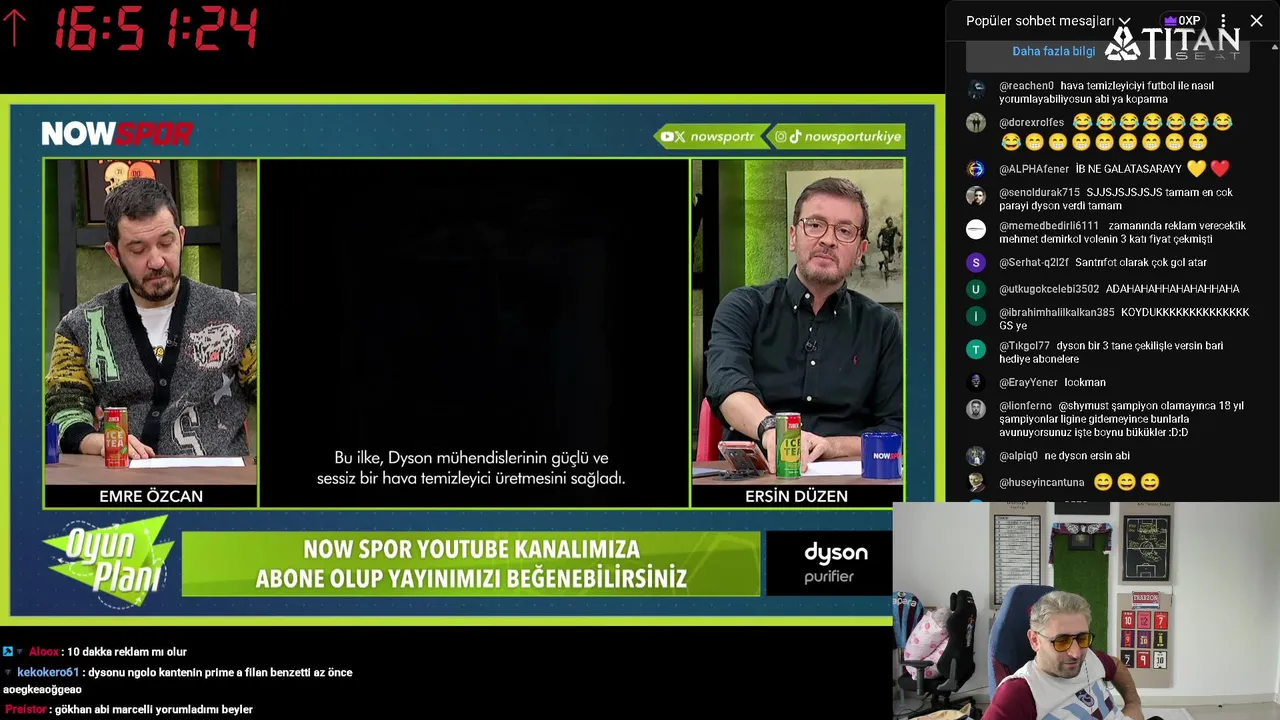Click the username @huseyincantuna
This screenshot has width=1280, height=720.
[x=1041, y=482]
